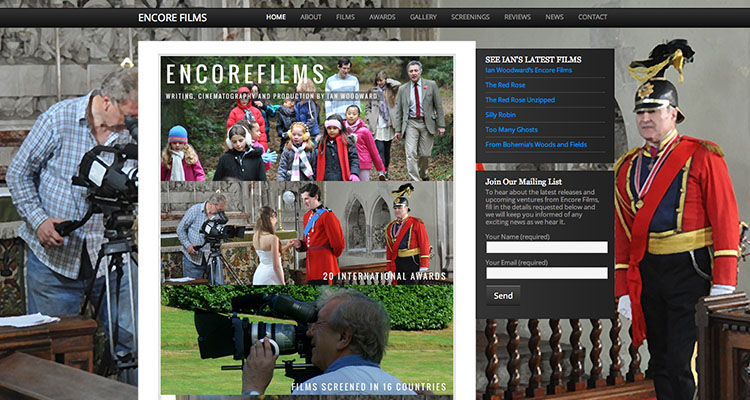Select the ENCOREFILMS banner image with children walking

tap(307, 119)
